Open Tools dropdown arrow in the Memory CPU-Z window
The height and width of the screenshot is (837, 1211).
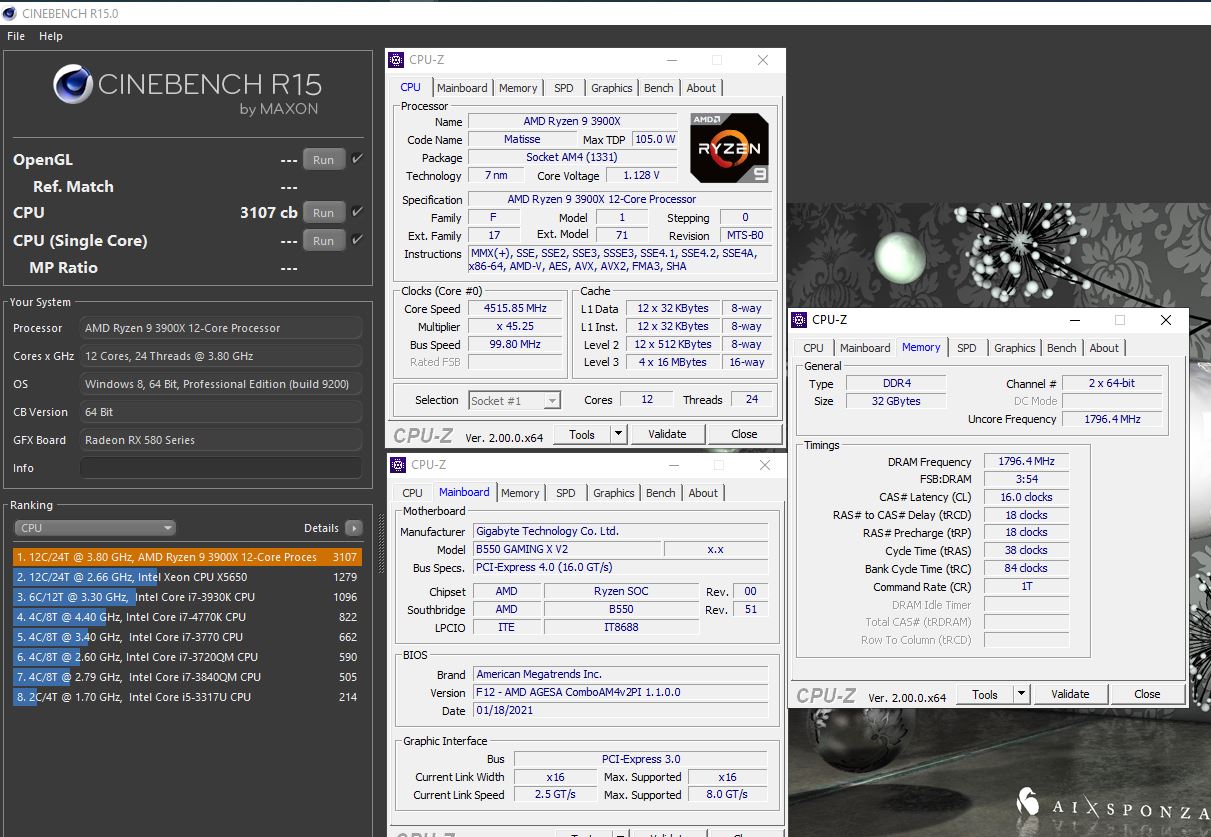click(x=1021, y=694)
